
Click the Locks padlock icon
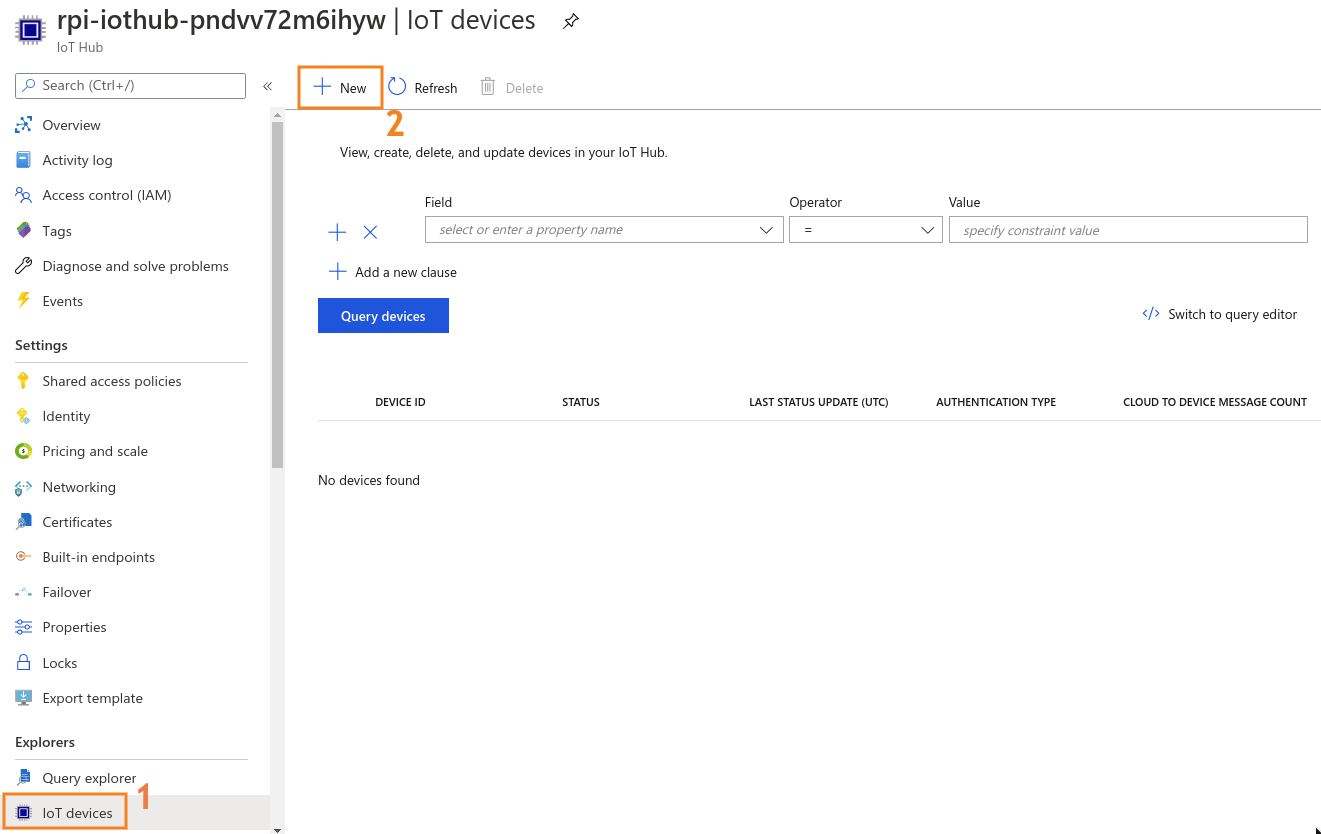(24, 663)
